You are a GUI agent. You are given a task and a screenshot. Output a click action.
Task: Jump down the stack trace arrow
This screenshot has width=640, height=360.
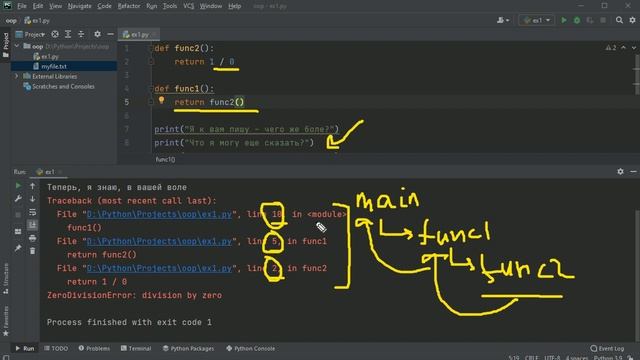click(33, 199)
